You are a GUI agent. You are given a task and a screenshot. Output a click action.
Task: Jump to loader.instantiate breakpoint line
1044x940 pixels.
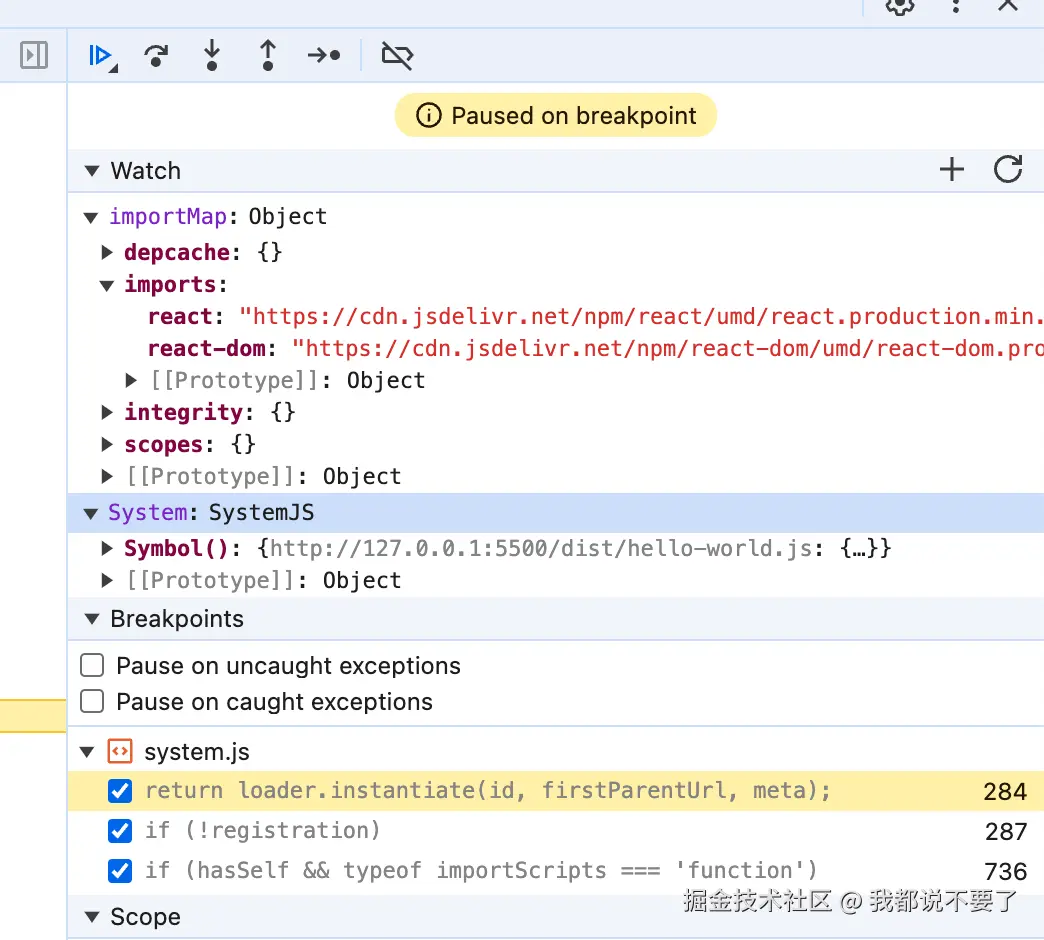(488, 791)
